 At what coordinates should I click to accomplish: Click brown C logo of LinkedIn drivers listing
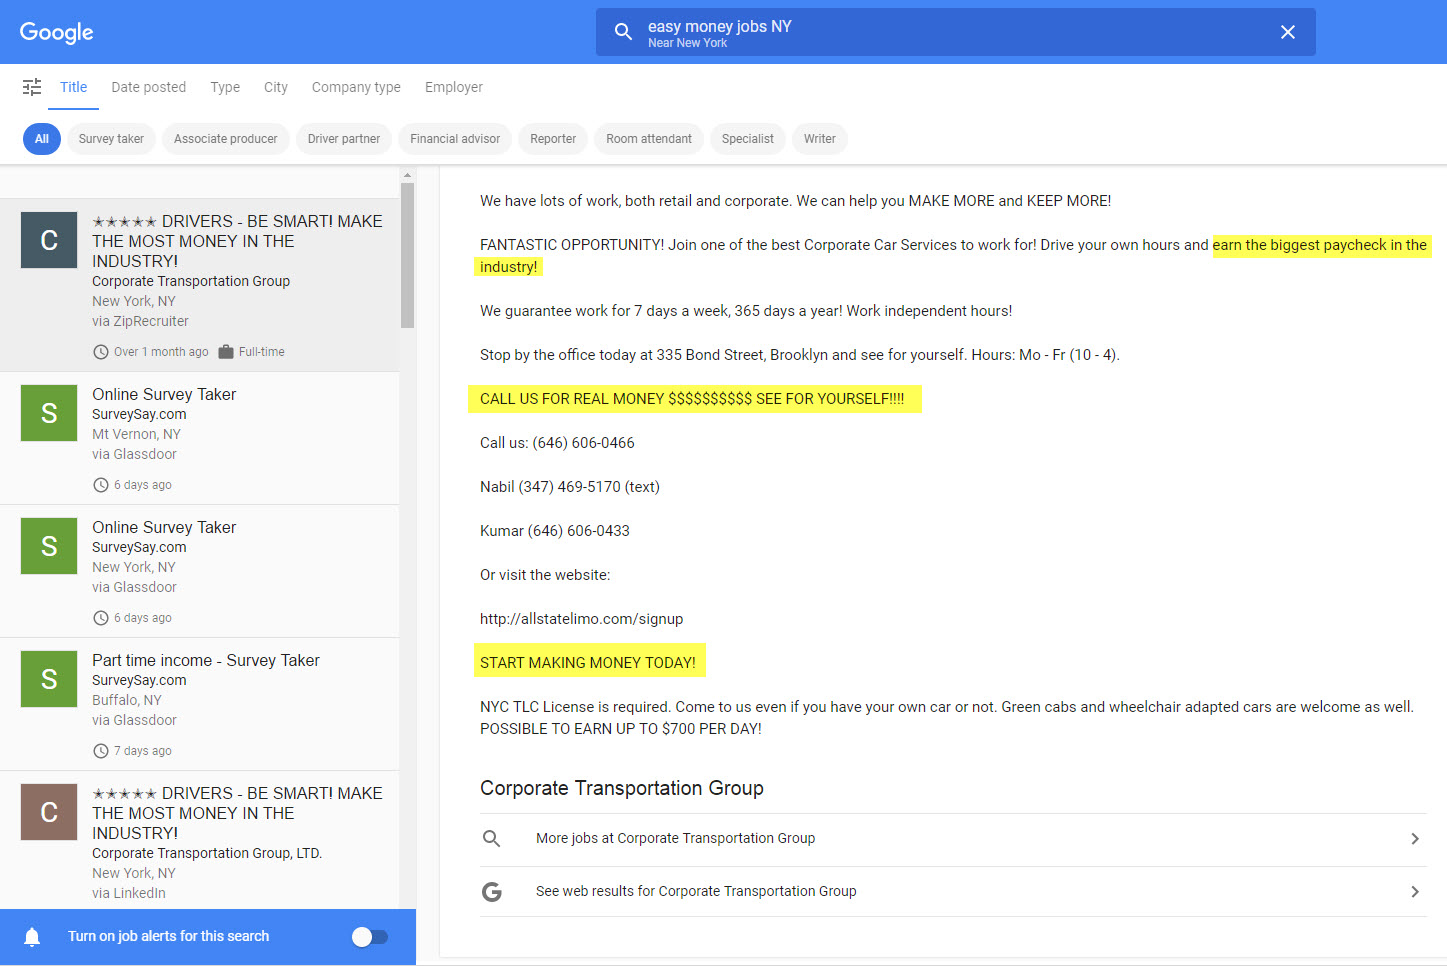tap(49, 812)
